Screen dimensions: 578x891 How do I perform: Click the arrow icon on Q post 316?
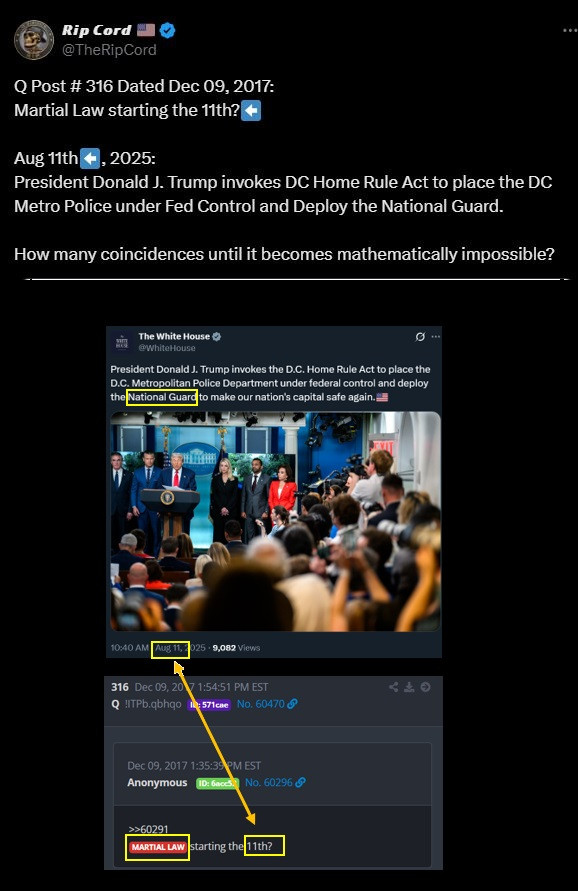[425, 687]
